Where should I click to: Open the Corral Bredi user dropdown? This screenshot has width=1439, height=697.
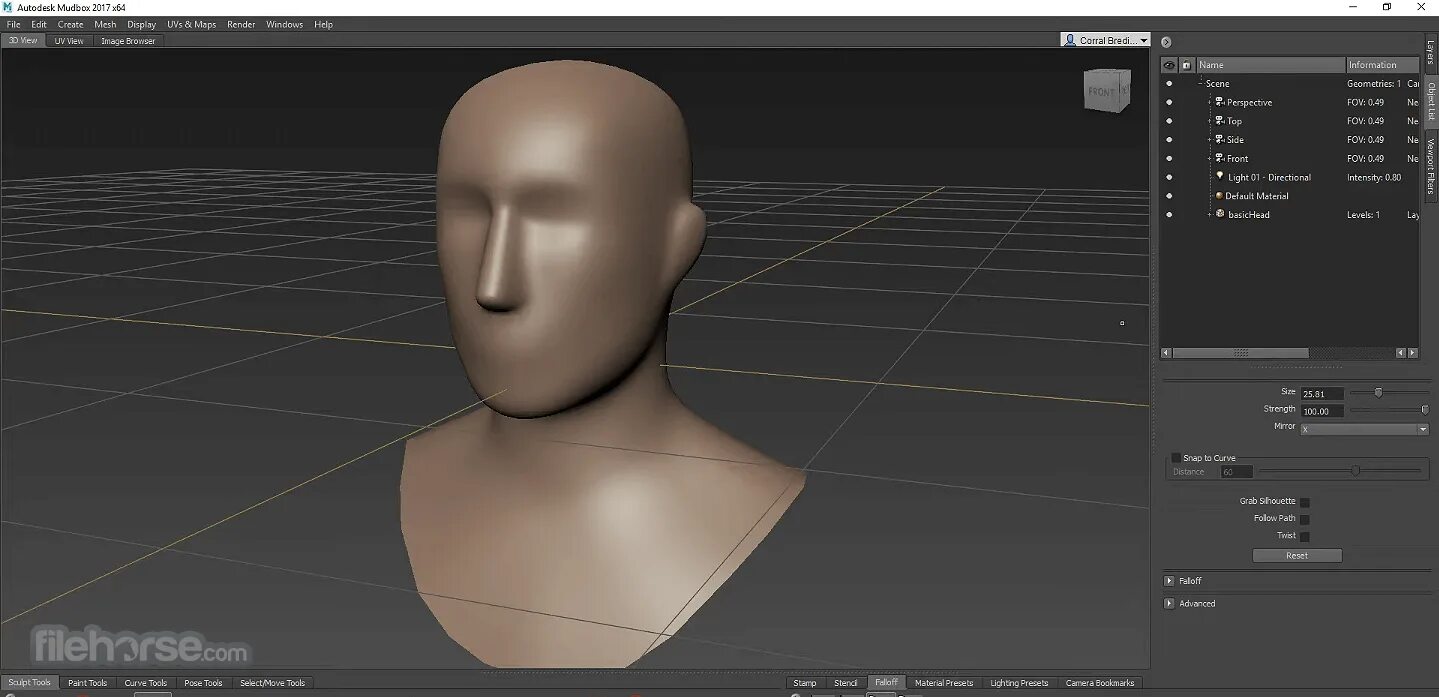[x=1105, y=40]
